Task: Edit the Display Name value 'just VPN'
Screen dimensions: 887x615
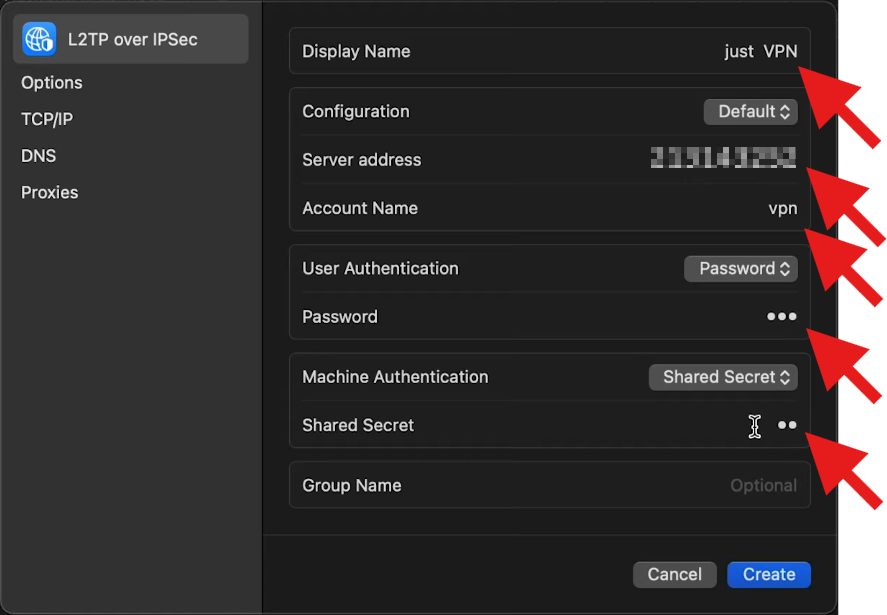Action: (x=760, y=52)
